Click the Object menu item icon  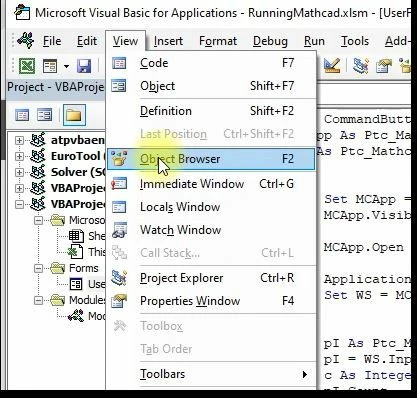point(119,86)
